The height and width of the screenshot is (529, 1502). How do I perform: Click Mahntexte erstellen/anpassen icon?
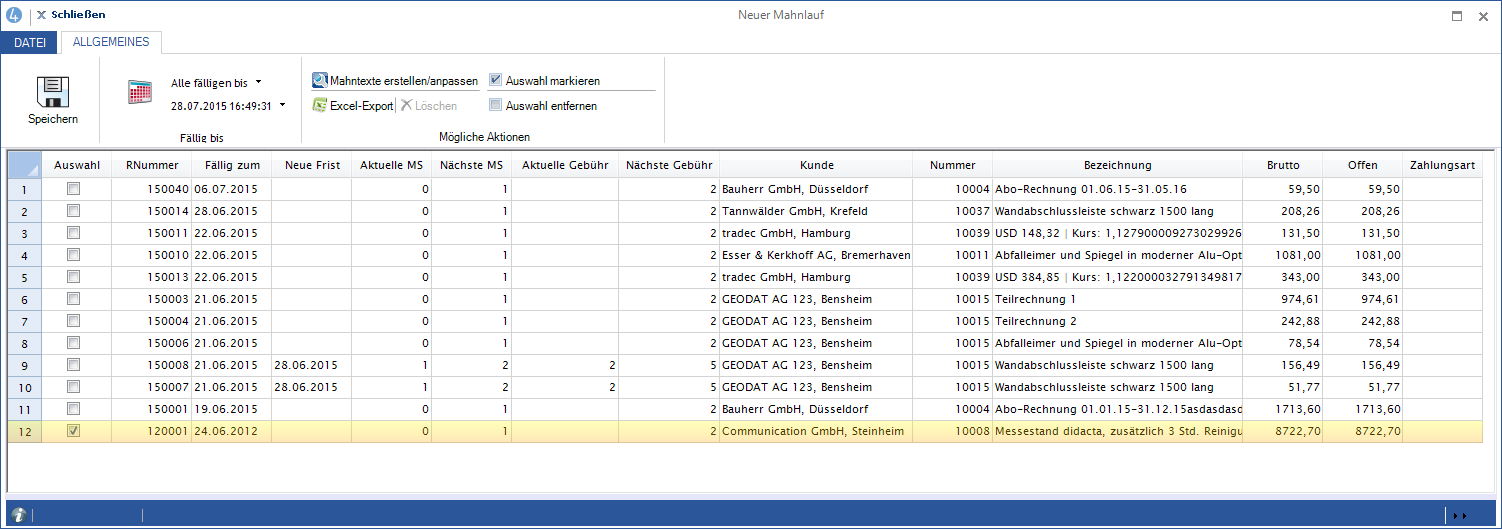coord(320,81)
